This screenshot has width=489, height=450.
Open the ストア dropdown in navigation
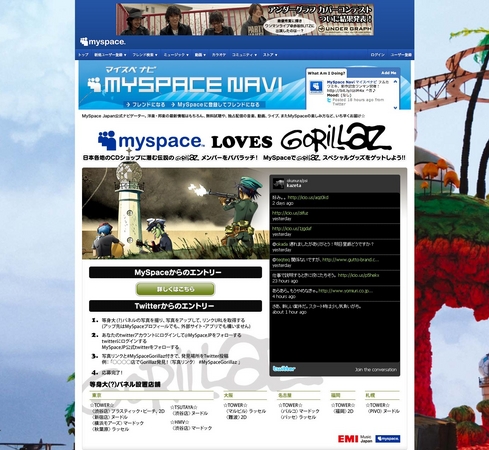tap(270, 55)
